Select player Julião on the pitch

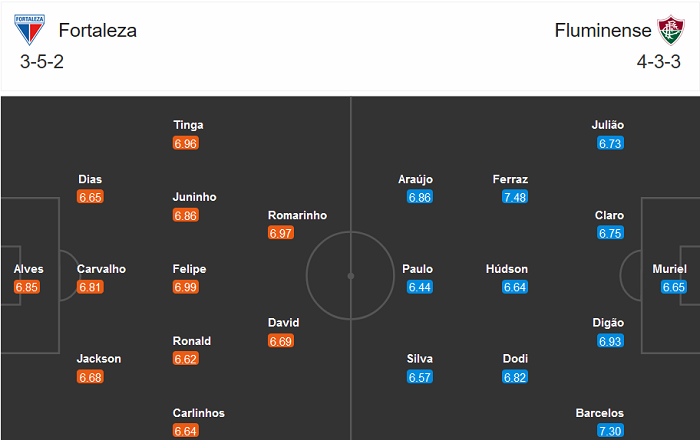pos(608,125)
